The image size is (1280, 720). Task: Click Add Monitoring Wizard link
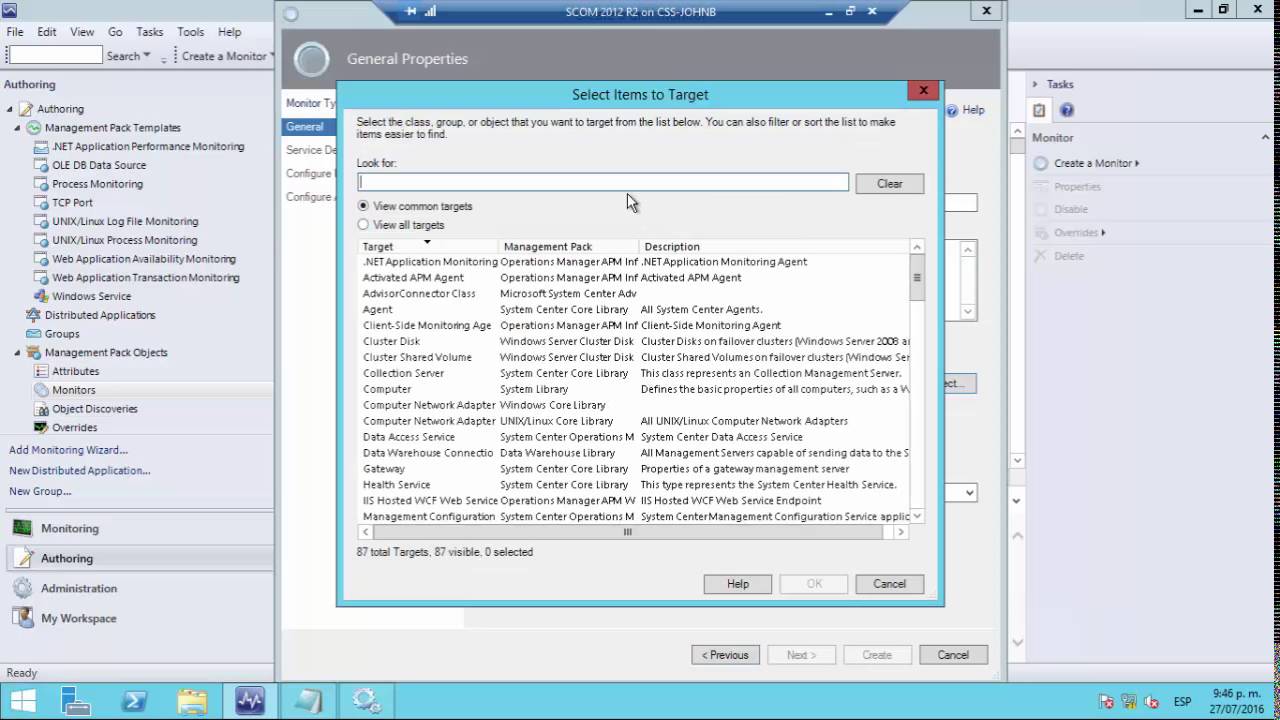point(68,450)
